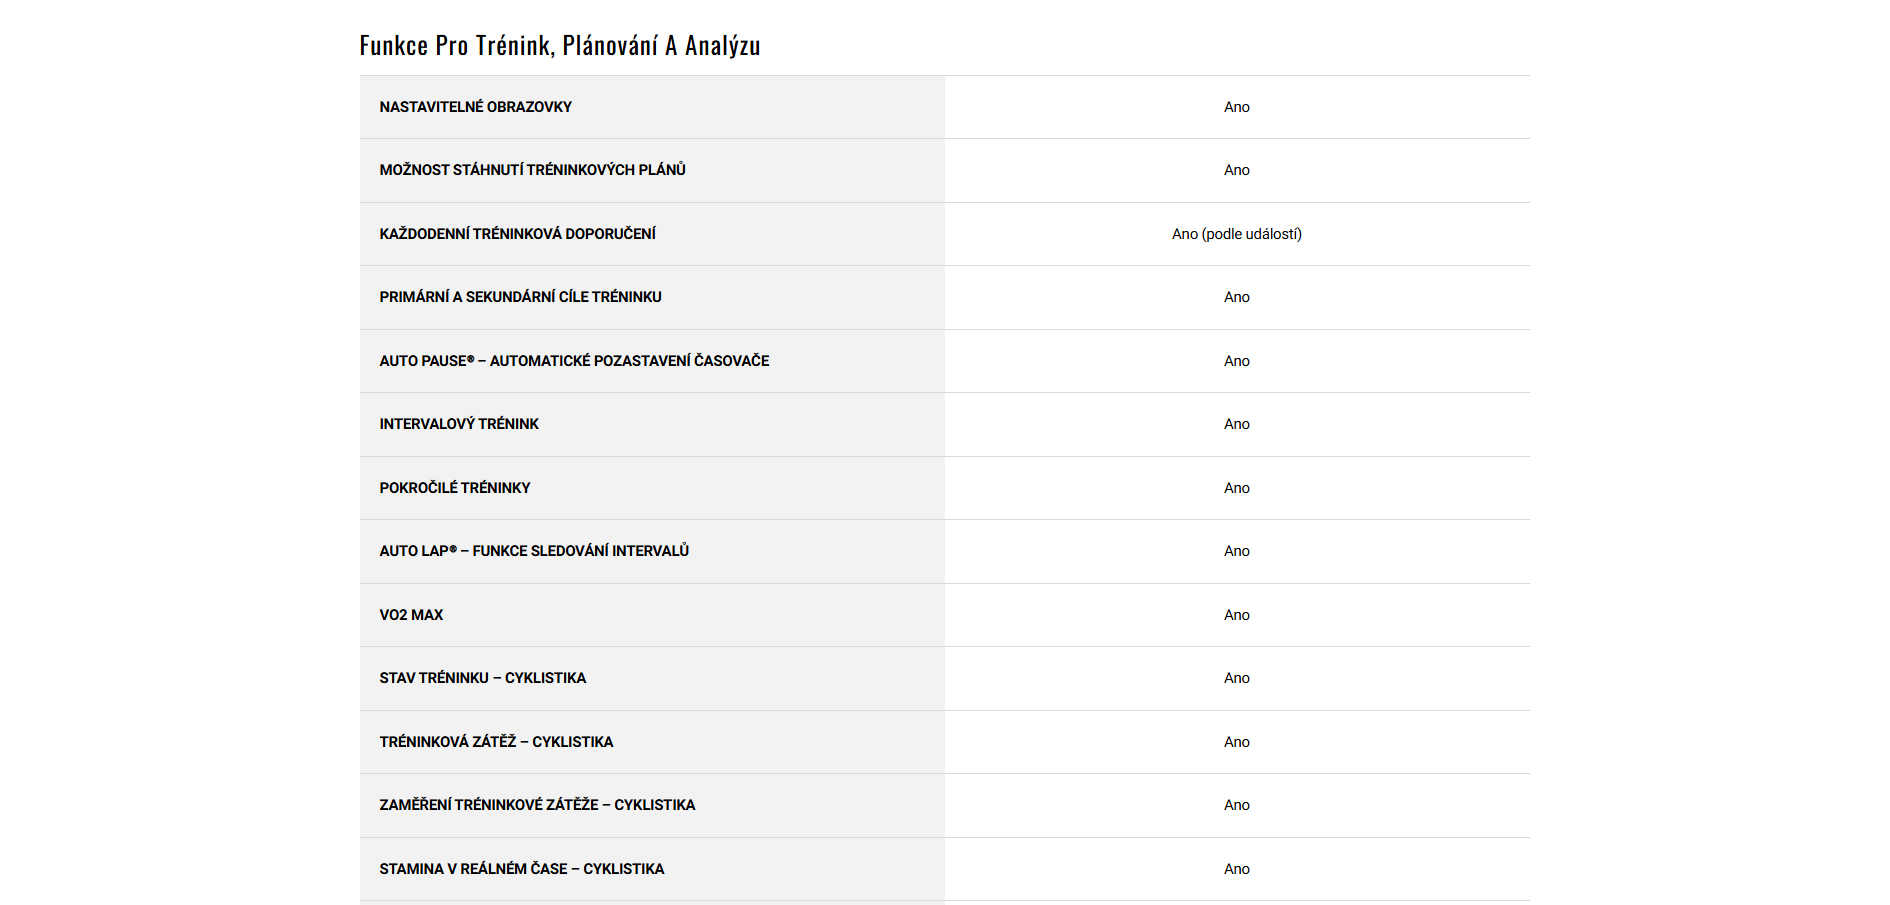Click 'Každodenní tréninková doporučení' label
This screenshot has width=1890, height=905.
[x=517, y=234]
